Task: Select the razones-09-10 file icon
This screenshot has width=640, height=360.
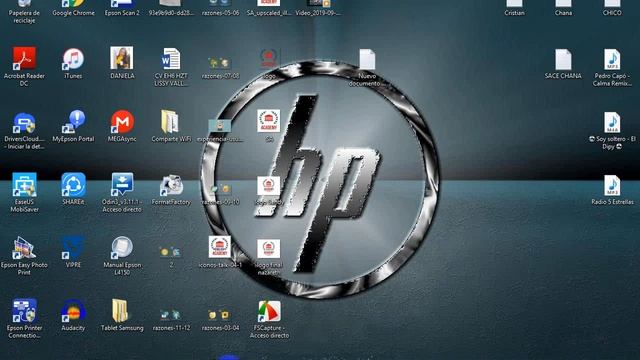Action: (x=220, y=189)
